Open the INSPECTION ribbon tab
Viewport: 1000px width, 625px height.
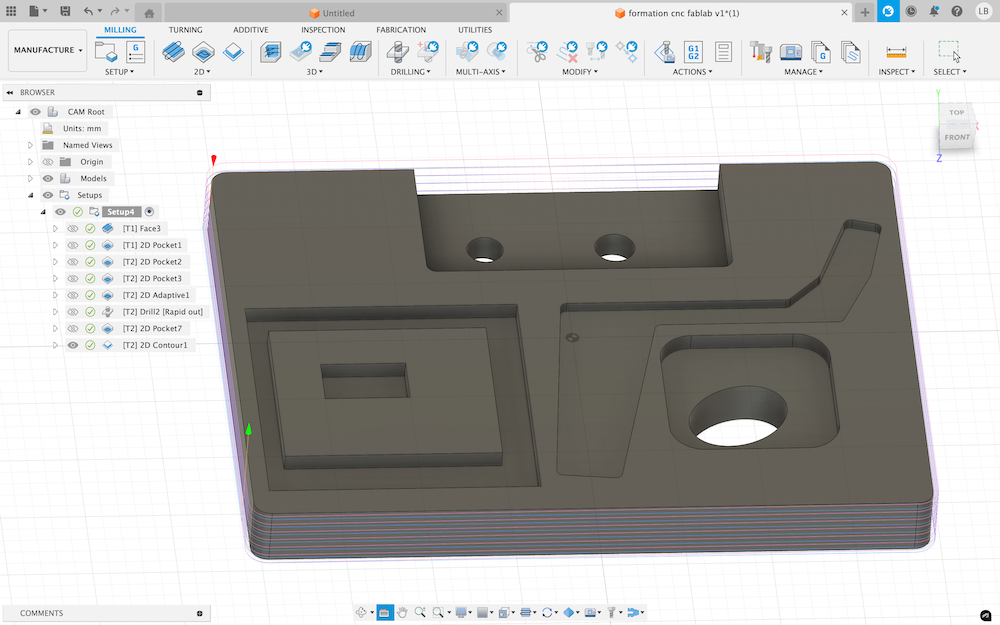(323, 30)
